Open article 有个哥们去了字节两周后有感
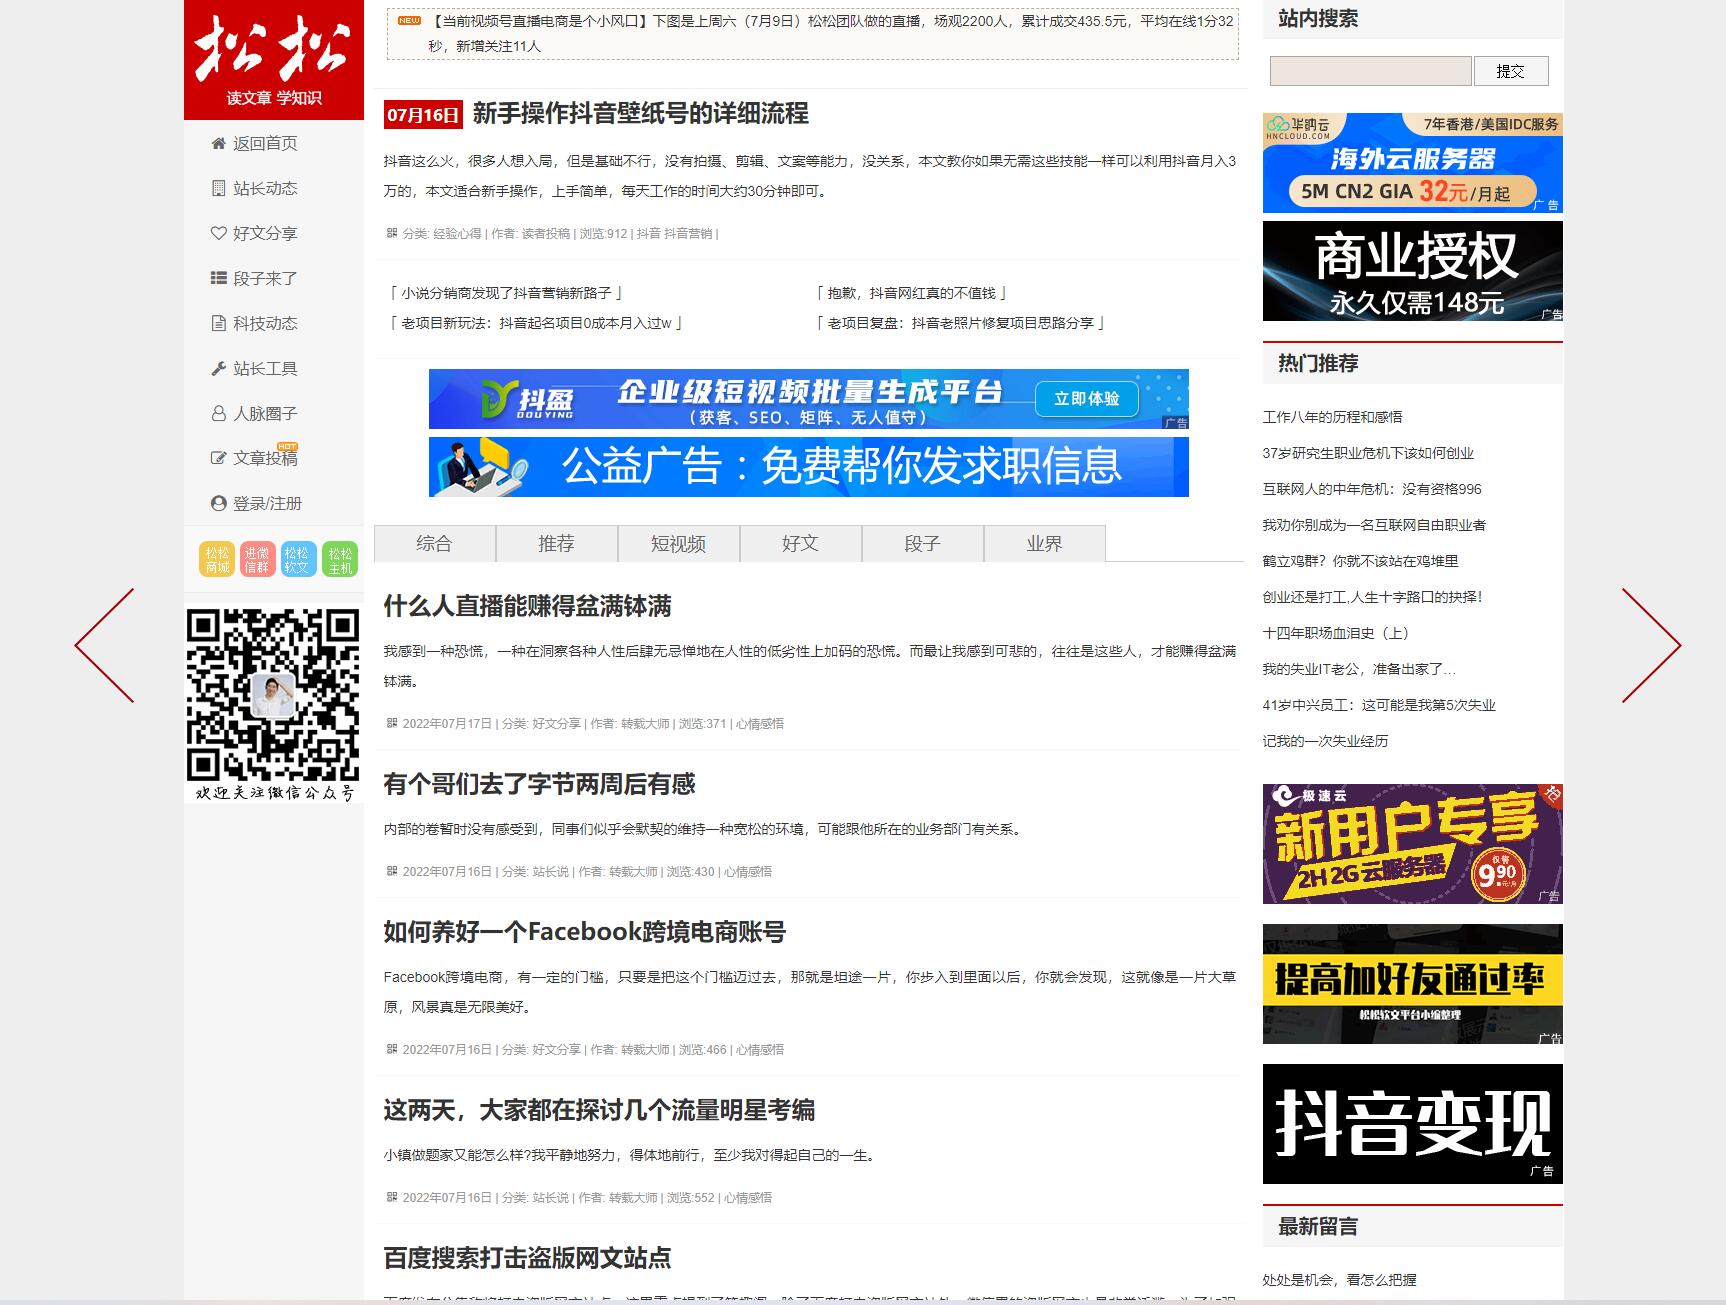Viewport: 1726px width, 1305px height. coord(539,784)
